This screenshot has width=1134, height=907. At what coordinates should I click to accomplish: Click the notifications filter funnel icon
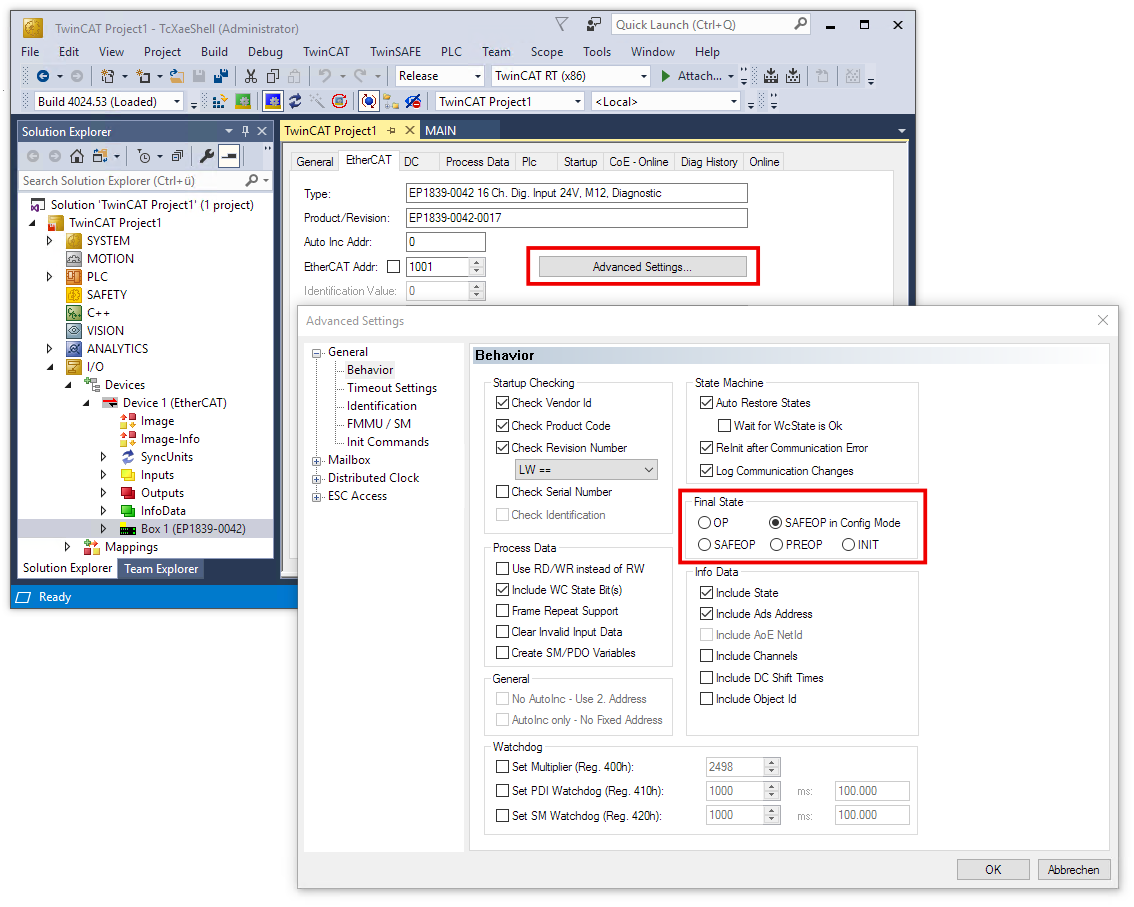561,24
